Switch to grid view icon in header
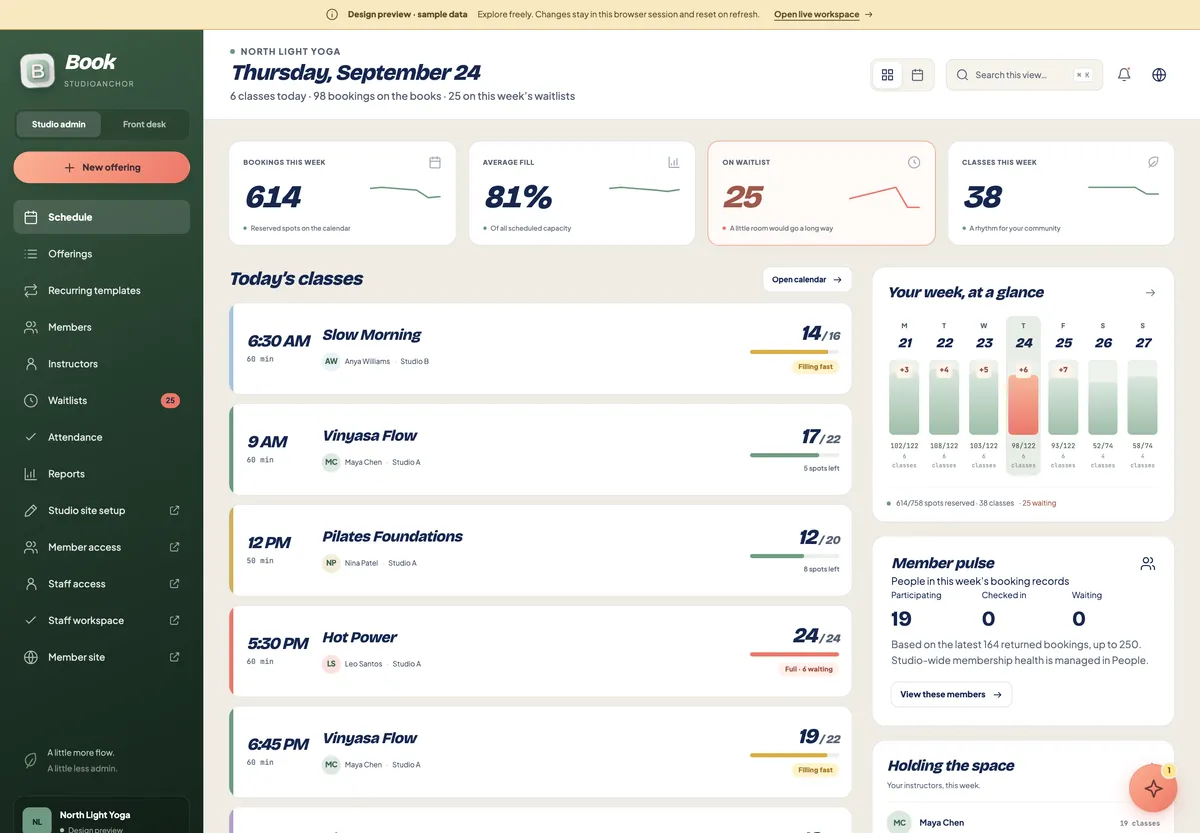Screen dimensions: 1200x833 click(x=887, y=75)
